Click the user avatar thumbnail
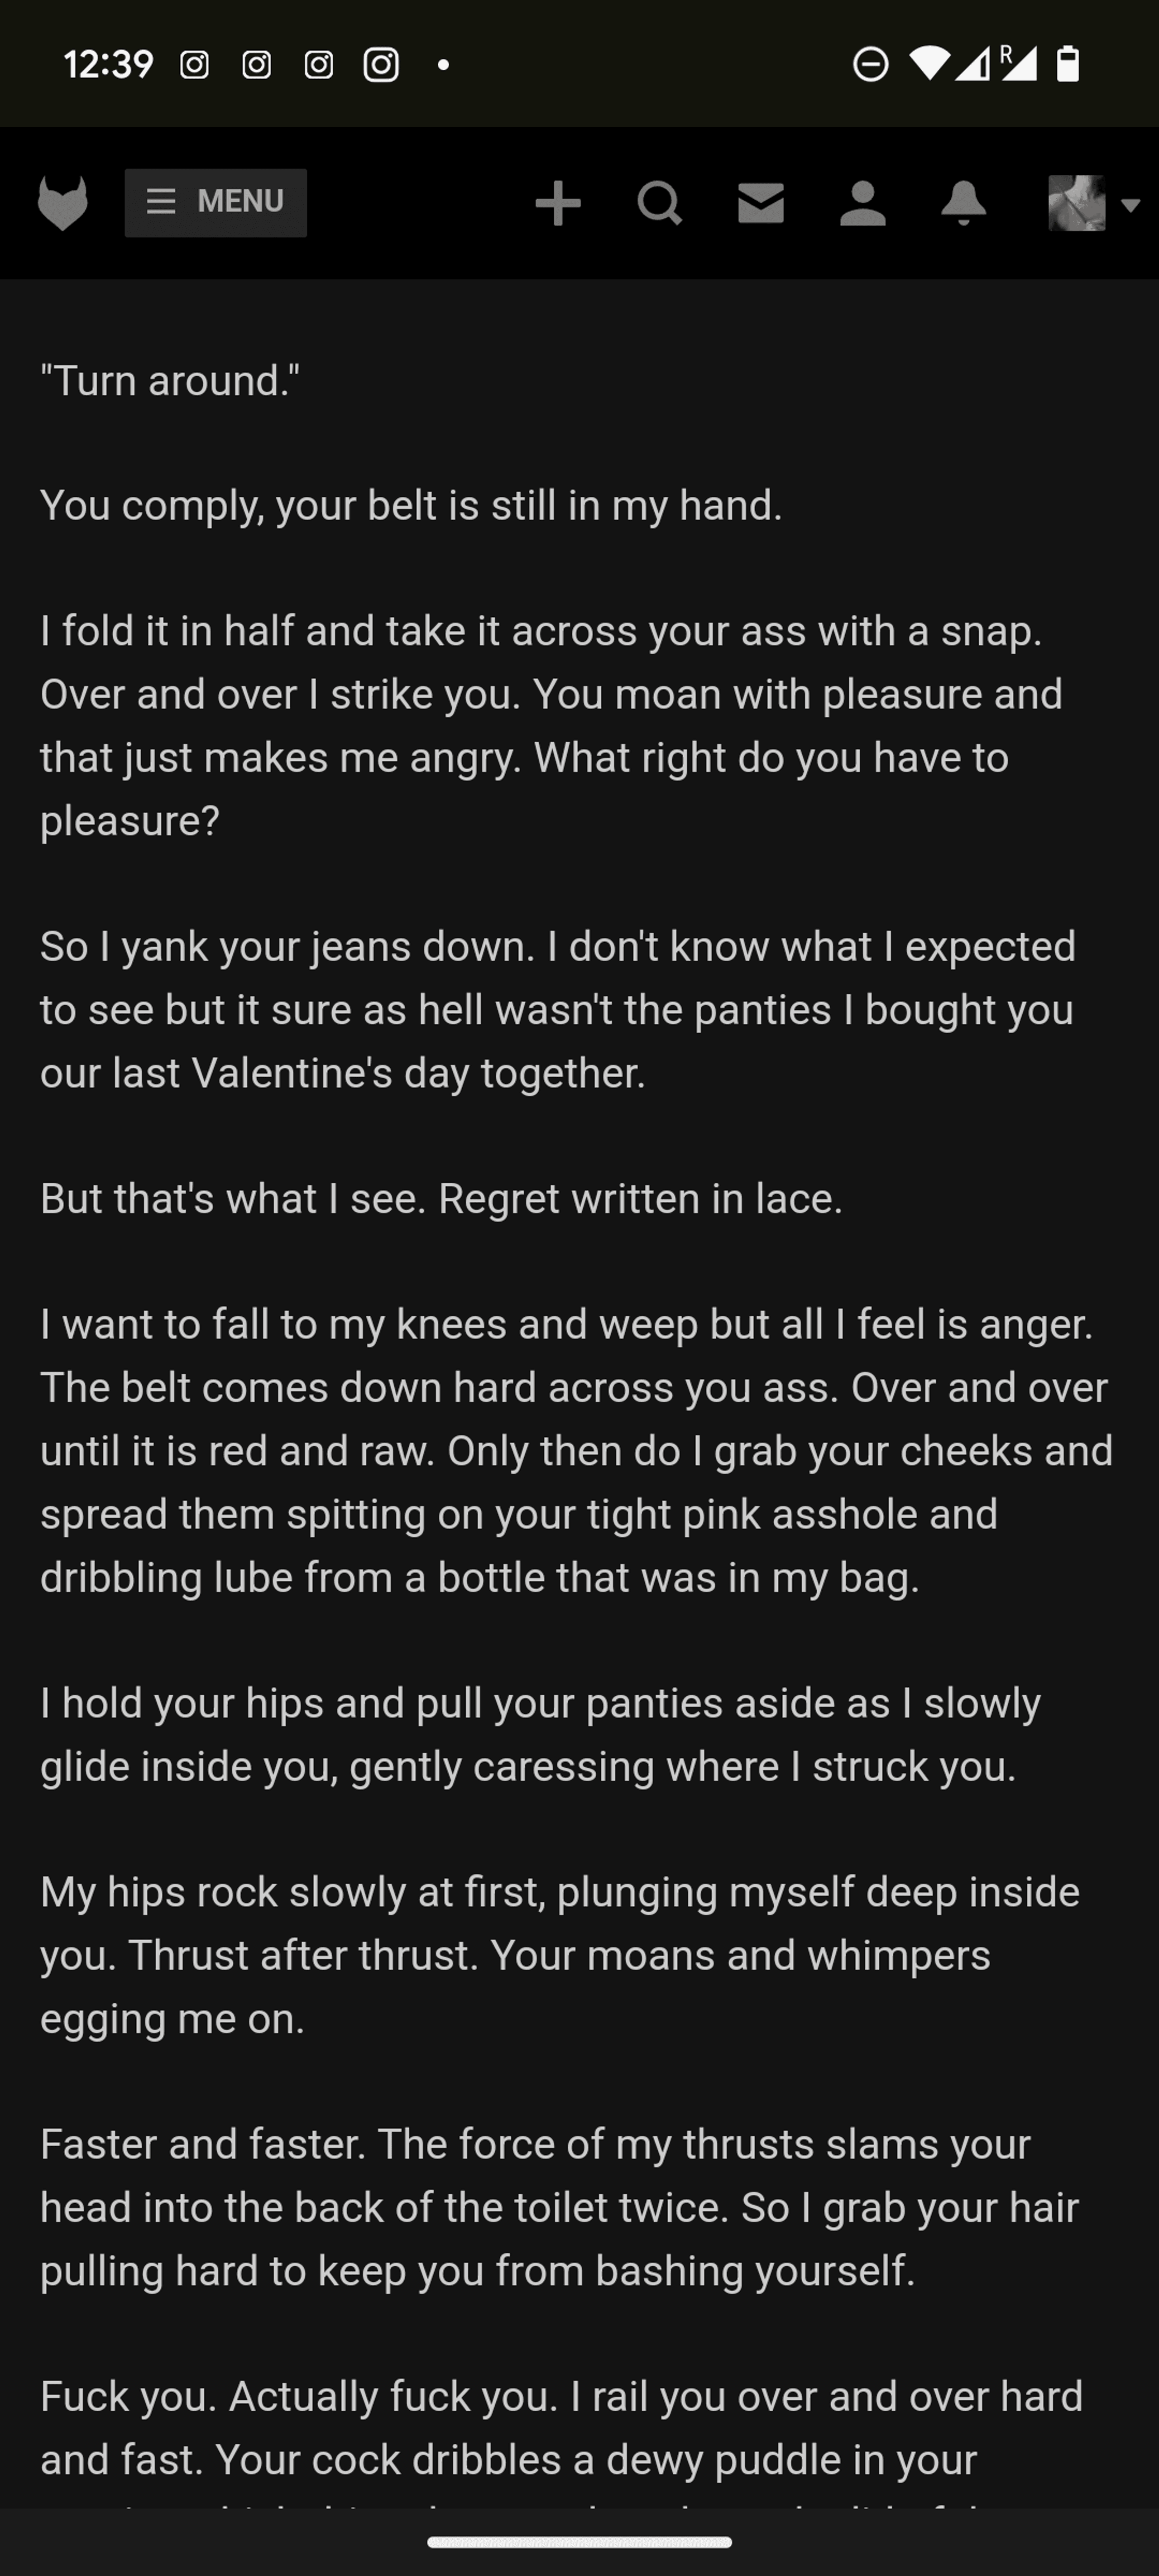This screenshot has width=1159, height=2576. tap(1076, 203)
